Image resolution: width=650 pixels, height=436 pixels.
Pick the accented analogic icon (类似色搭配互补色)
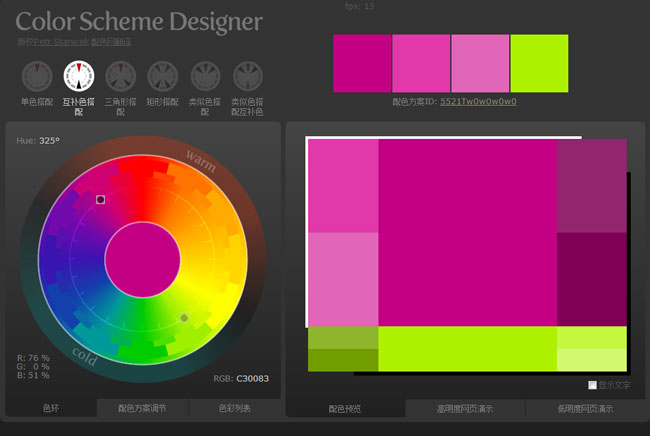tap(247, 76)
